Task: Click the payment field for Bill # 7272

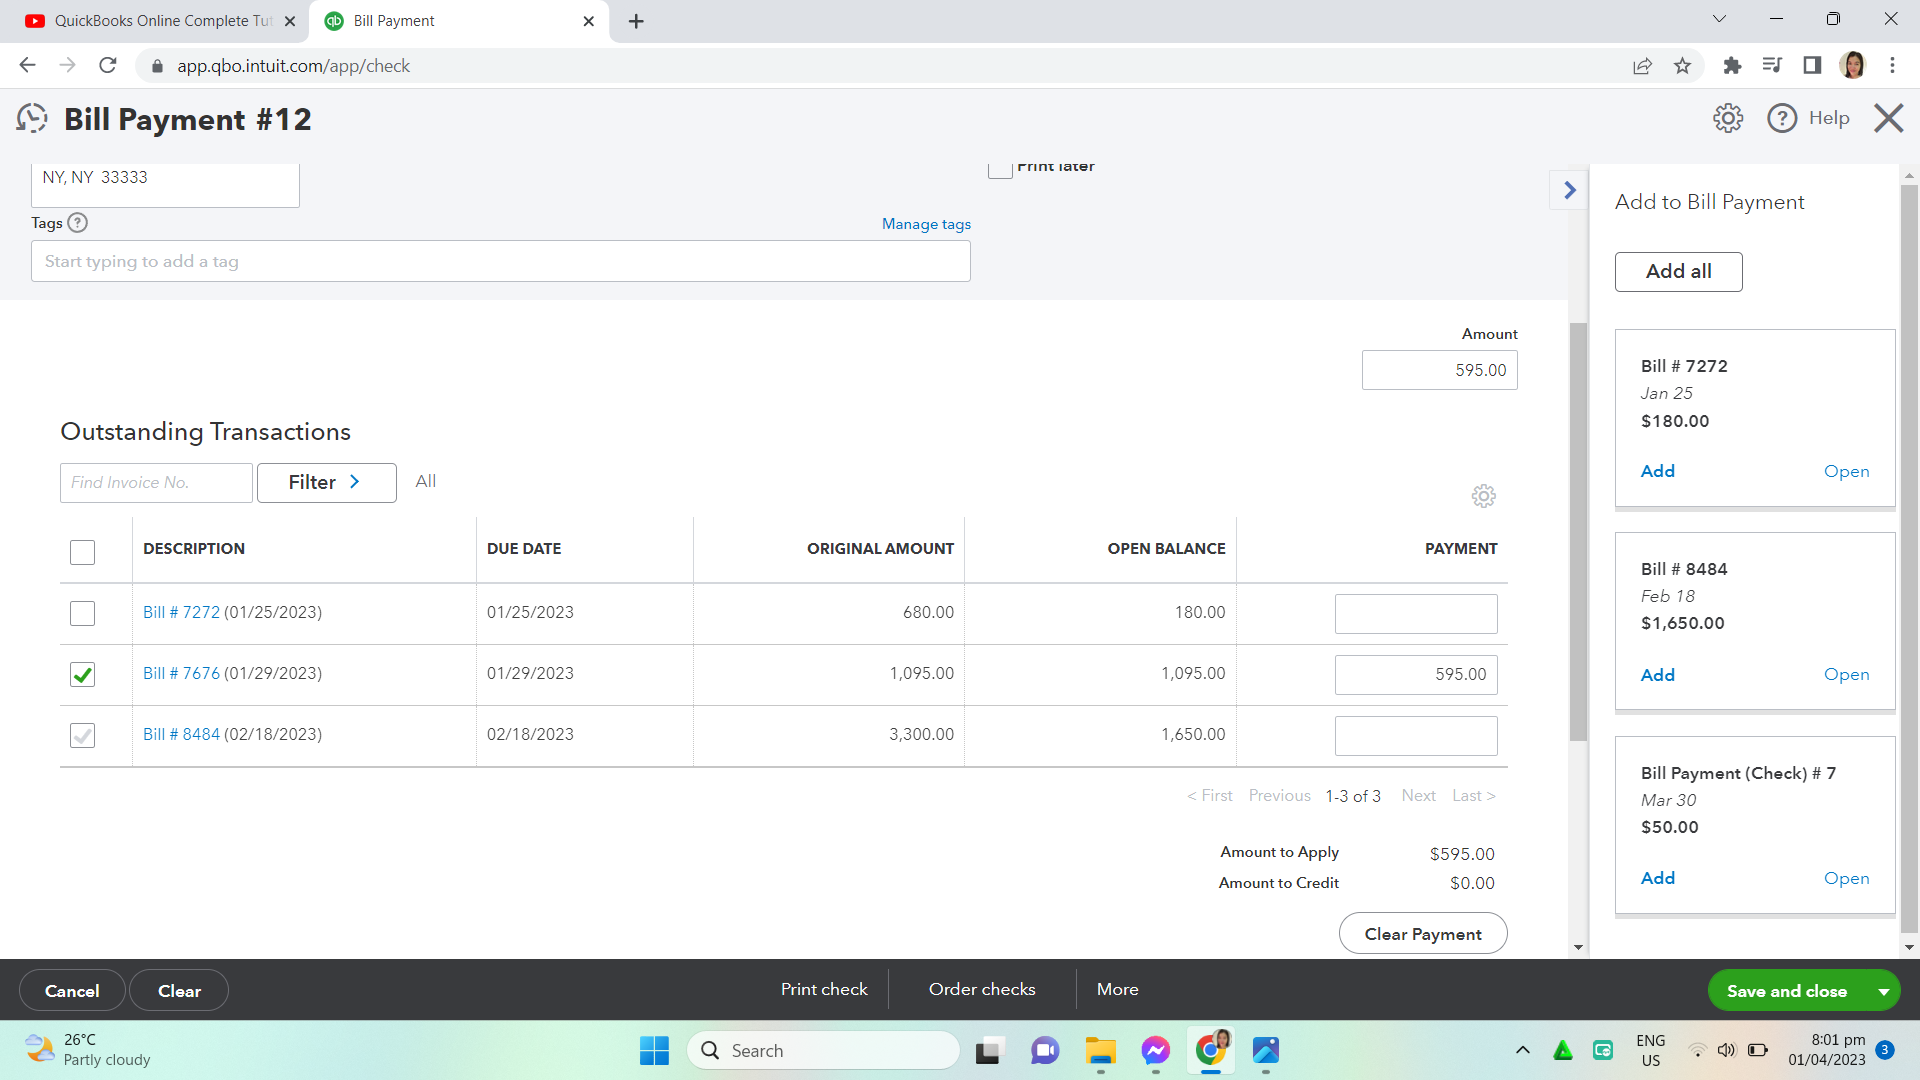Action: (1416, 614)
